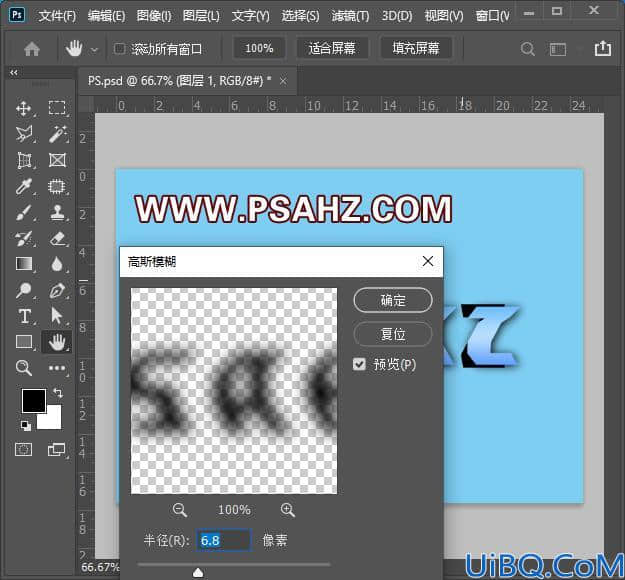Screen dimensions: 625x580
Task: Toggle the 预览(P) checkbox
Action: (359, 364)
